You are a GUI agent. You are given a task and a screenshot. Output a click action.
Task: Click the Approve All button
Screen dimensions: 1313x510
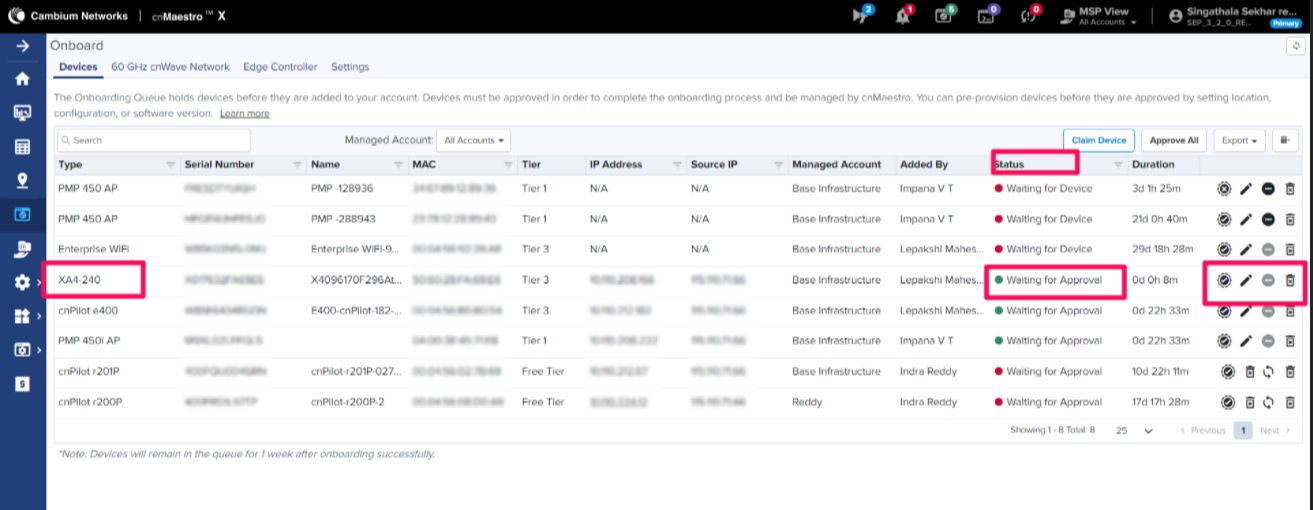coord(1175,140)
